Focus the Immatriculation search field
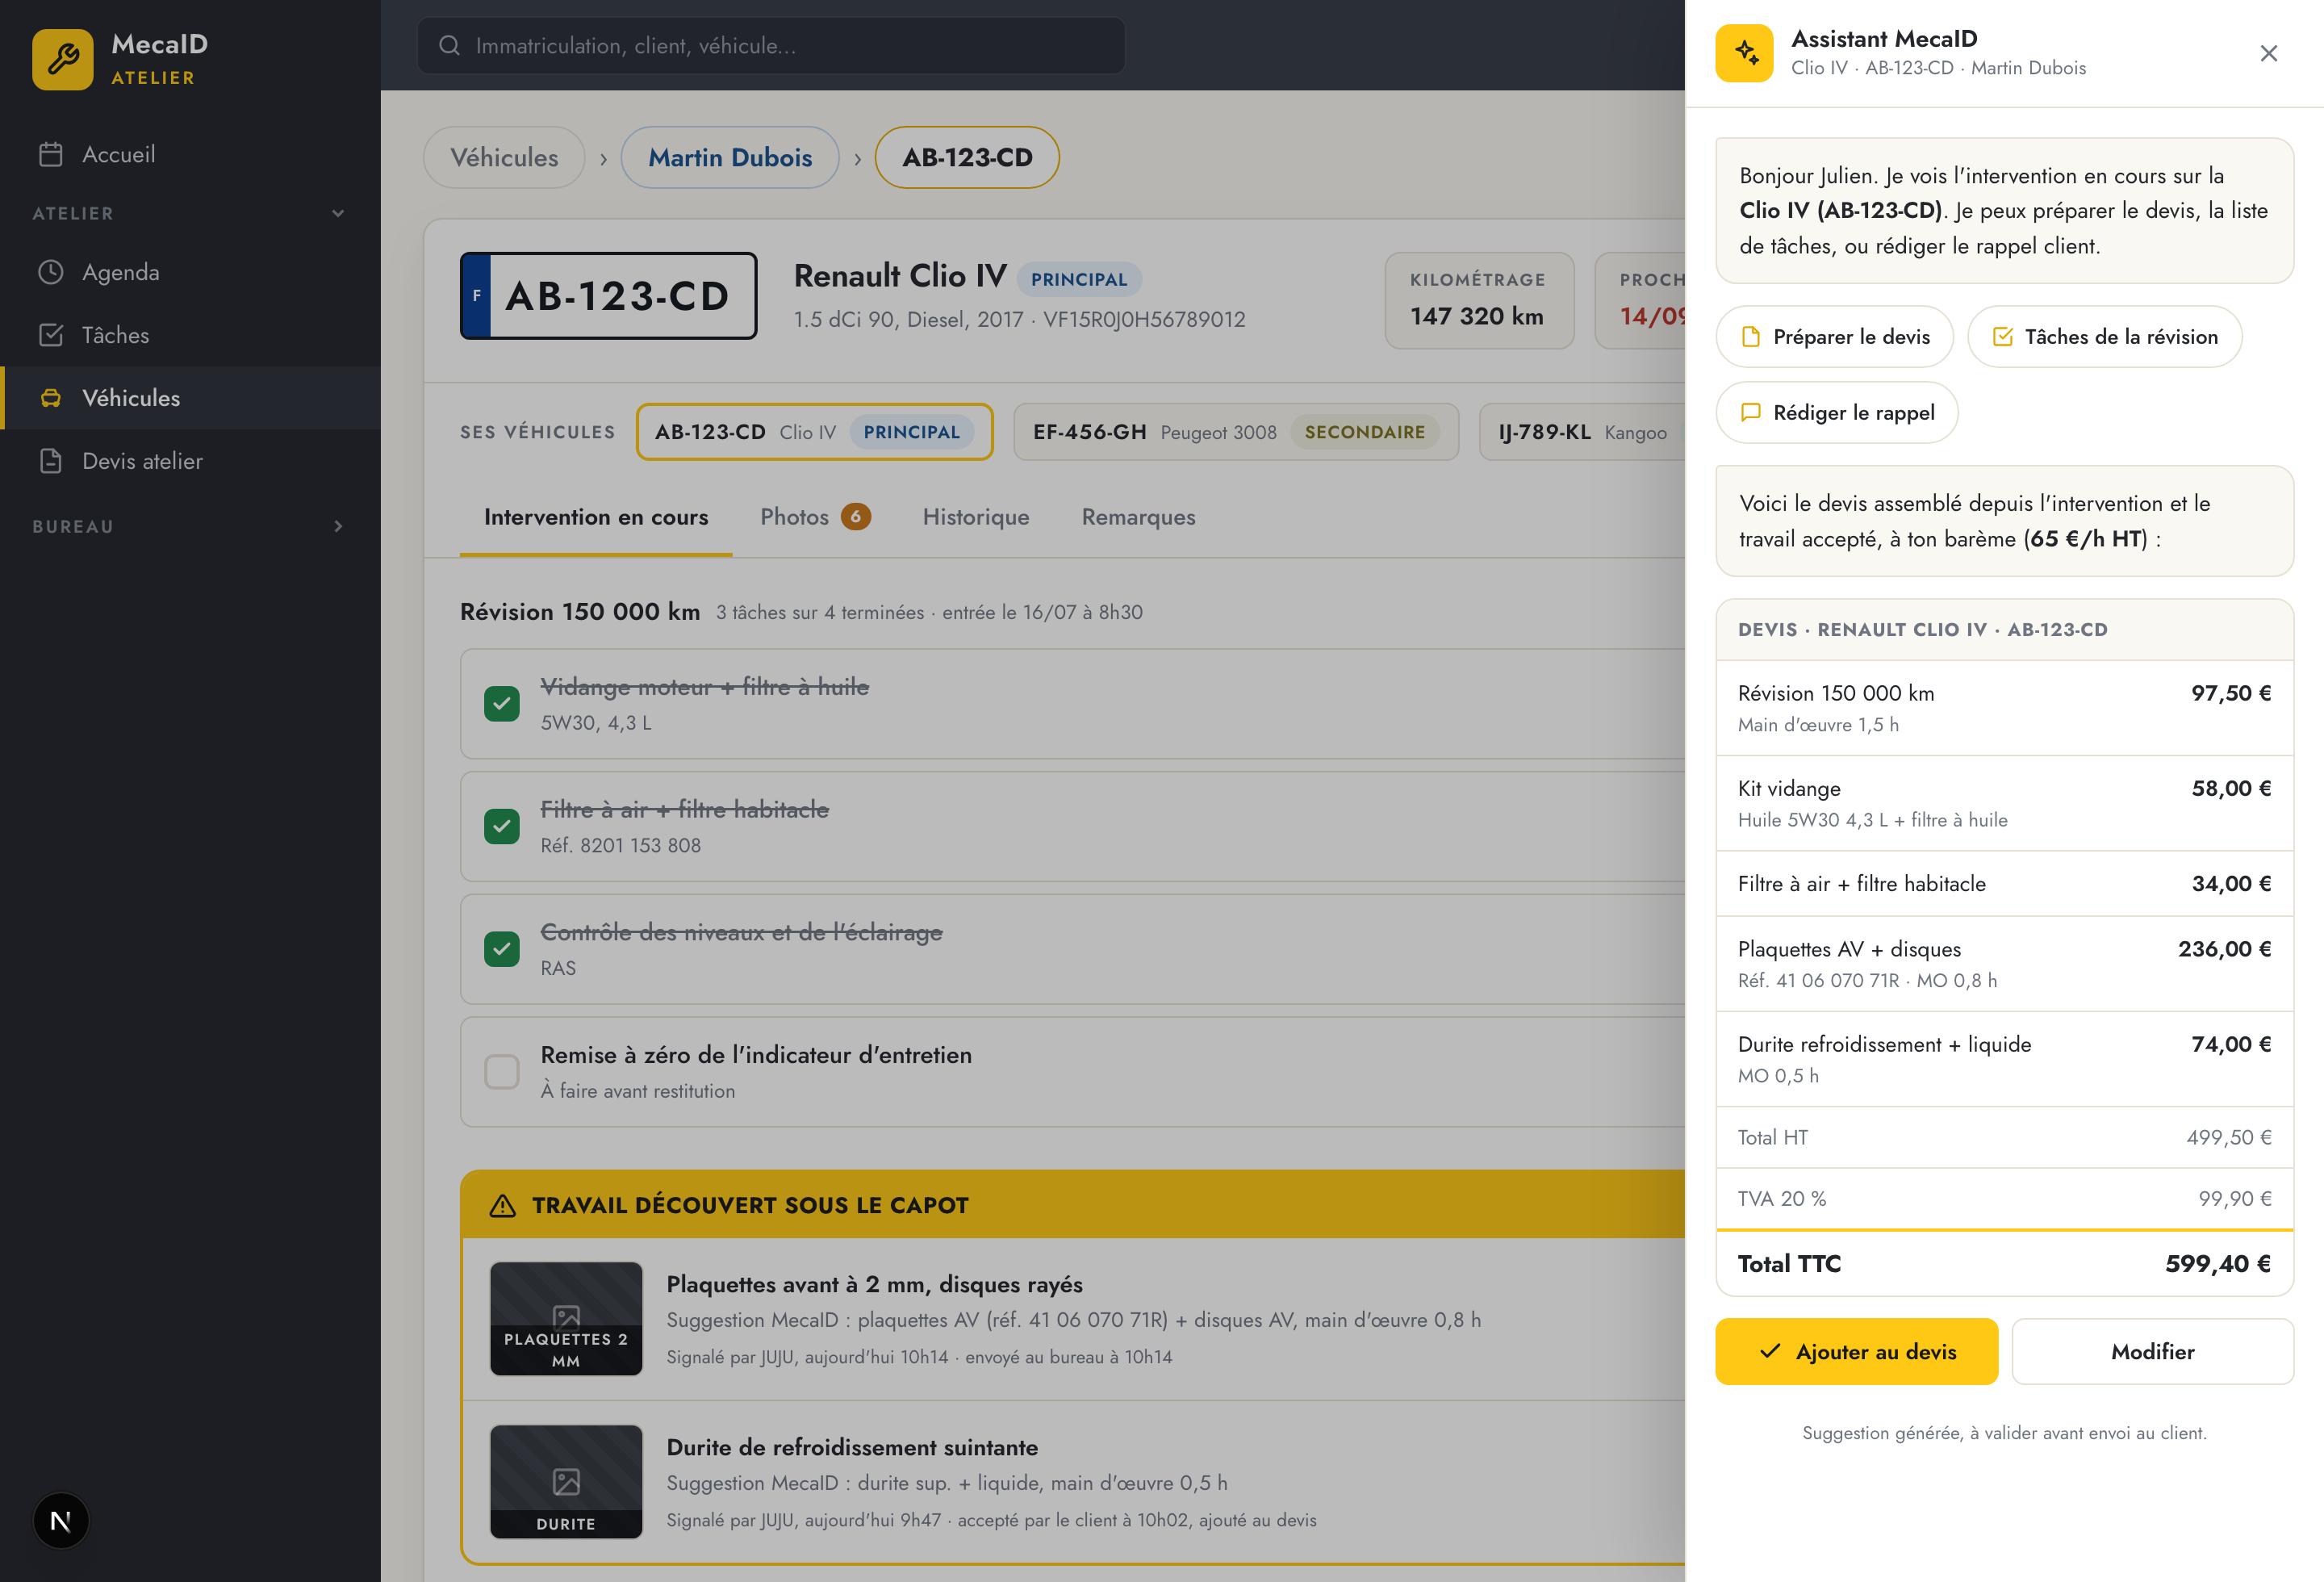This screenshot has width=2324, height=1582. (771, 45)
